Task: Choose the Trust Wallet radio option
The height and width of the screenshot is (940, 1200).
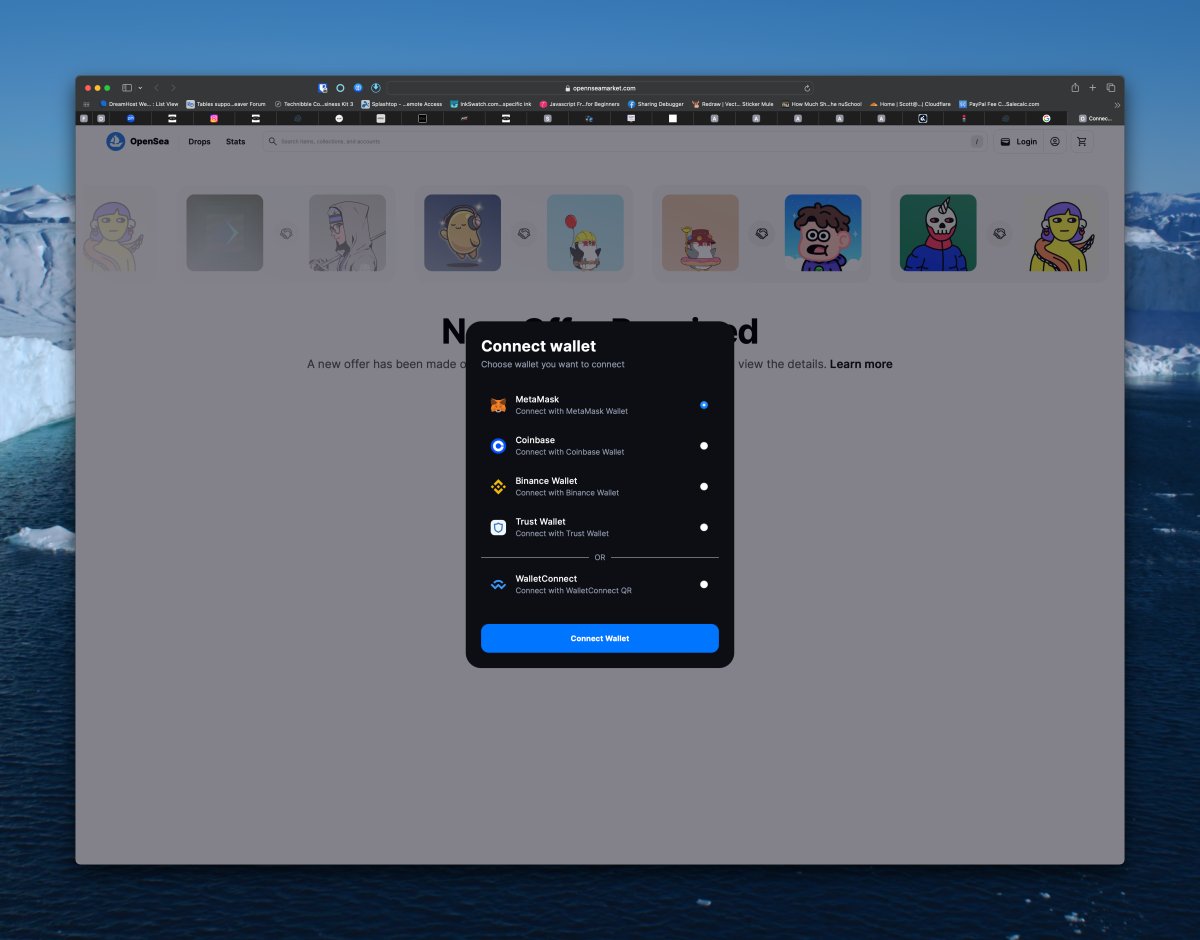Action: coord(704,527)
